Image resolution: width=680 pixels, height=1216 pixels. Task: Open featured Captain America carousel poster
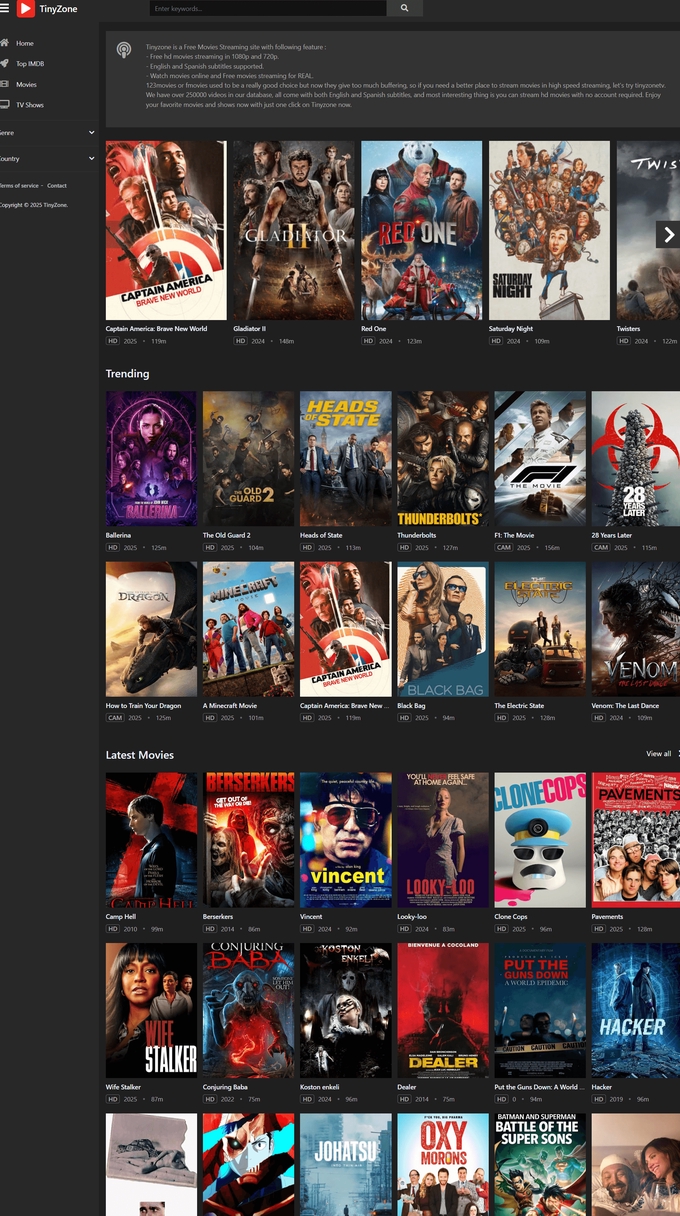tap(166, 230)
